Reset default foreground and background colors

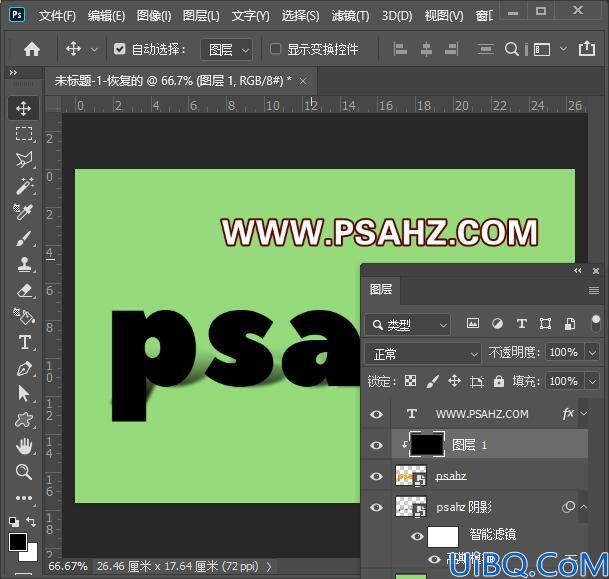14,522
